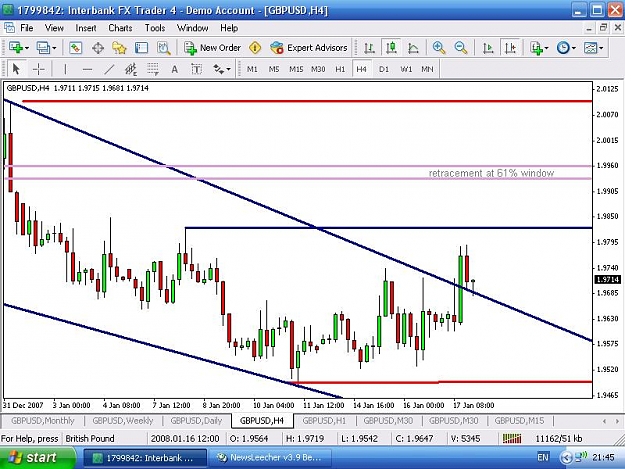This screenshot has width=625, height=469.
Task: Switch to Line Chart display
Action: pyautogui.click(x=413, y=48)
